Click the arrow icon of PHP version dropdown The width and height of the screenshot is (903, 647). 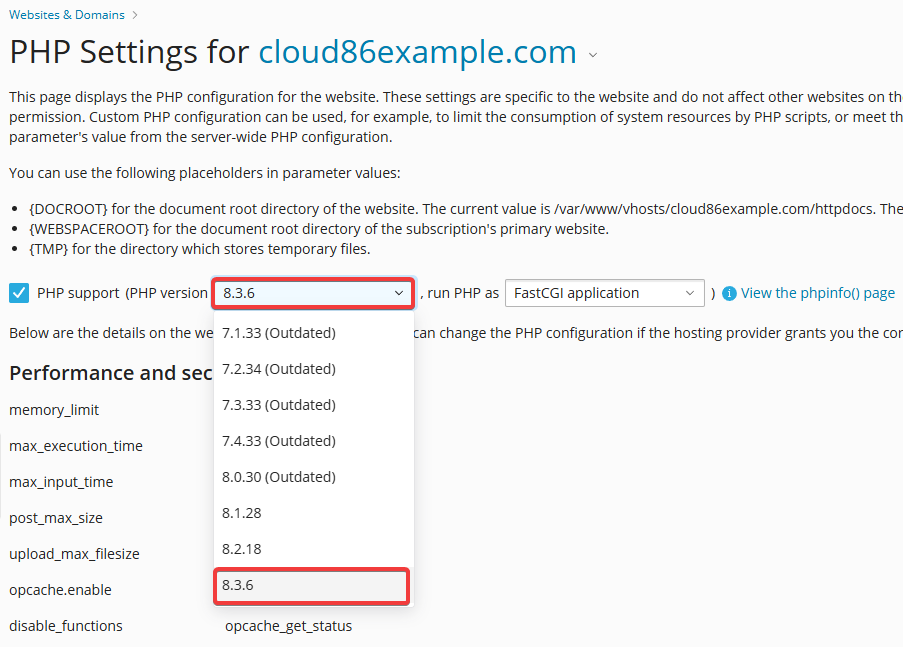[399, 293]
